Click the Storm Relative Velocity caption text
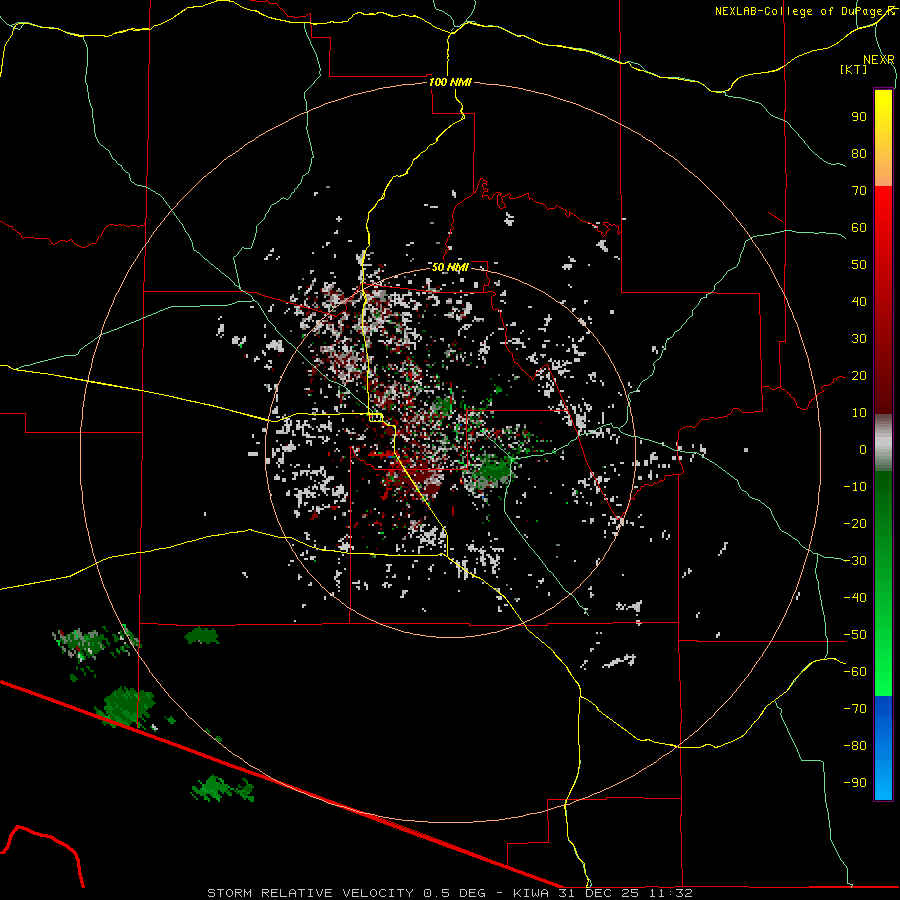The height and width of the screenshot is (900, 900). pos(449,893)
